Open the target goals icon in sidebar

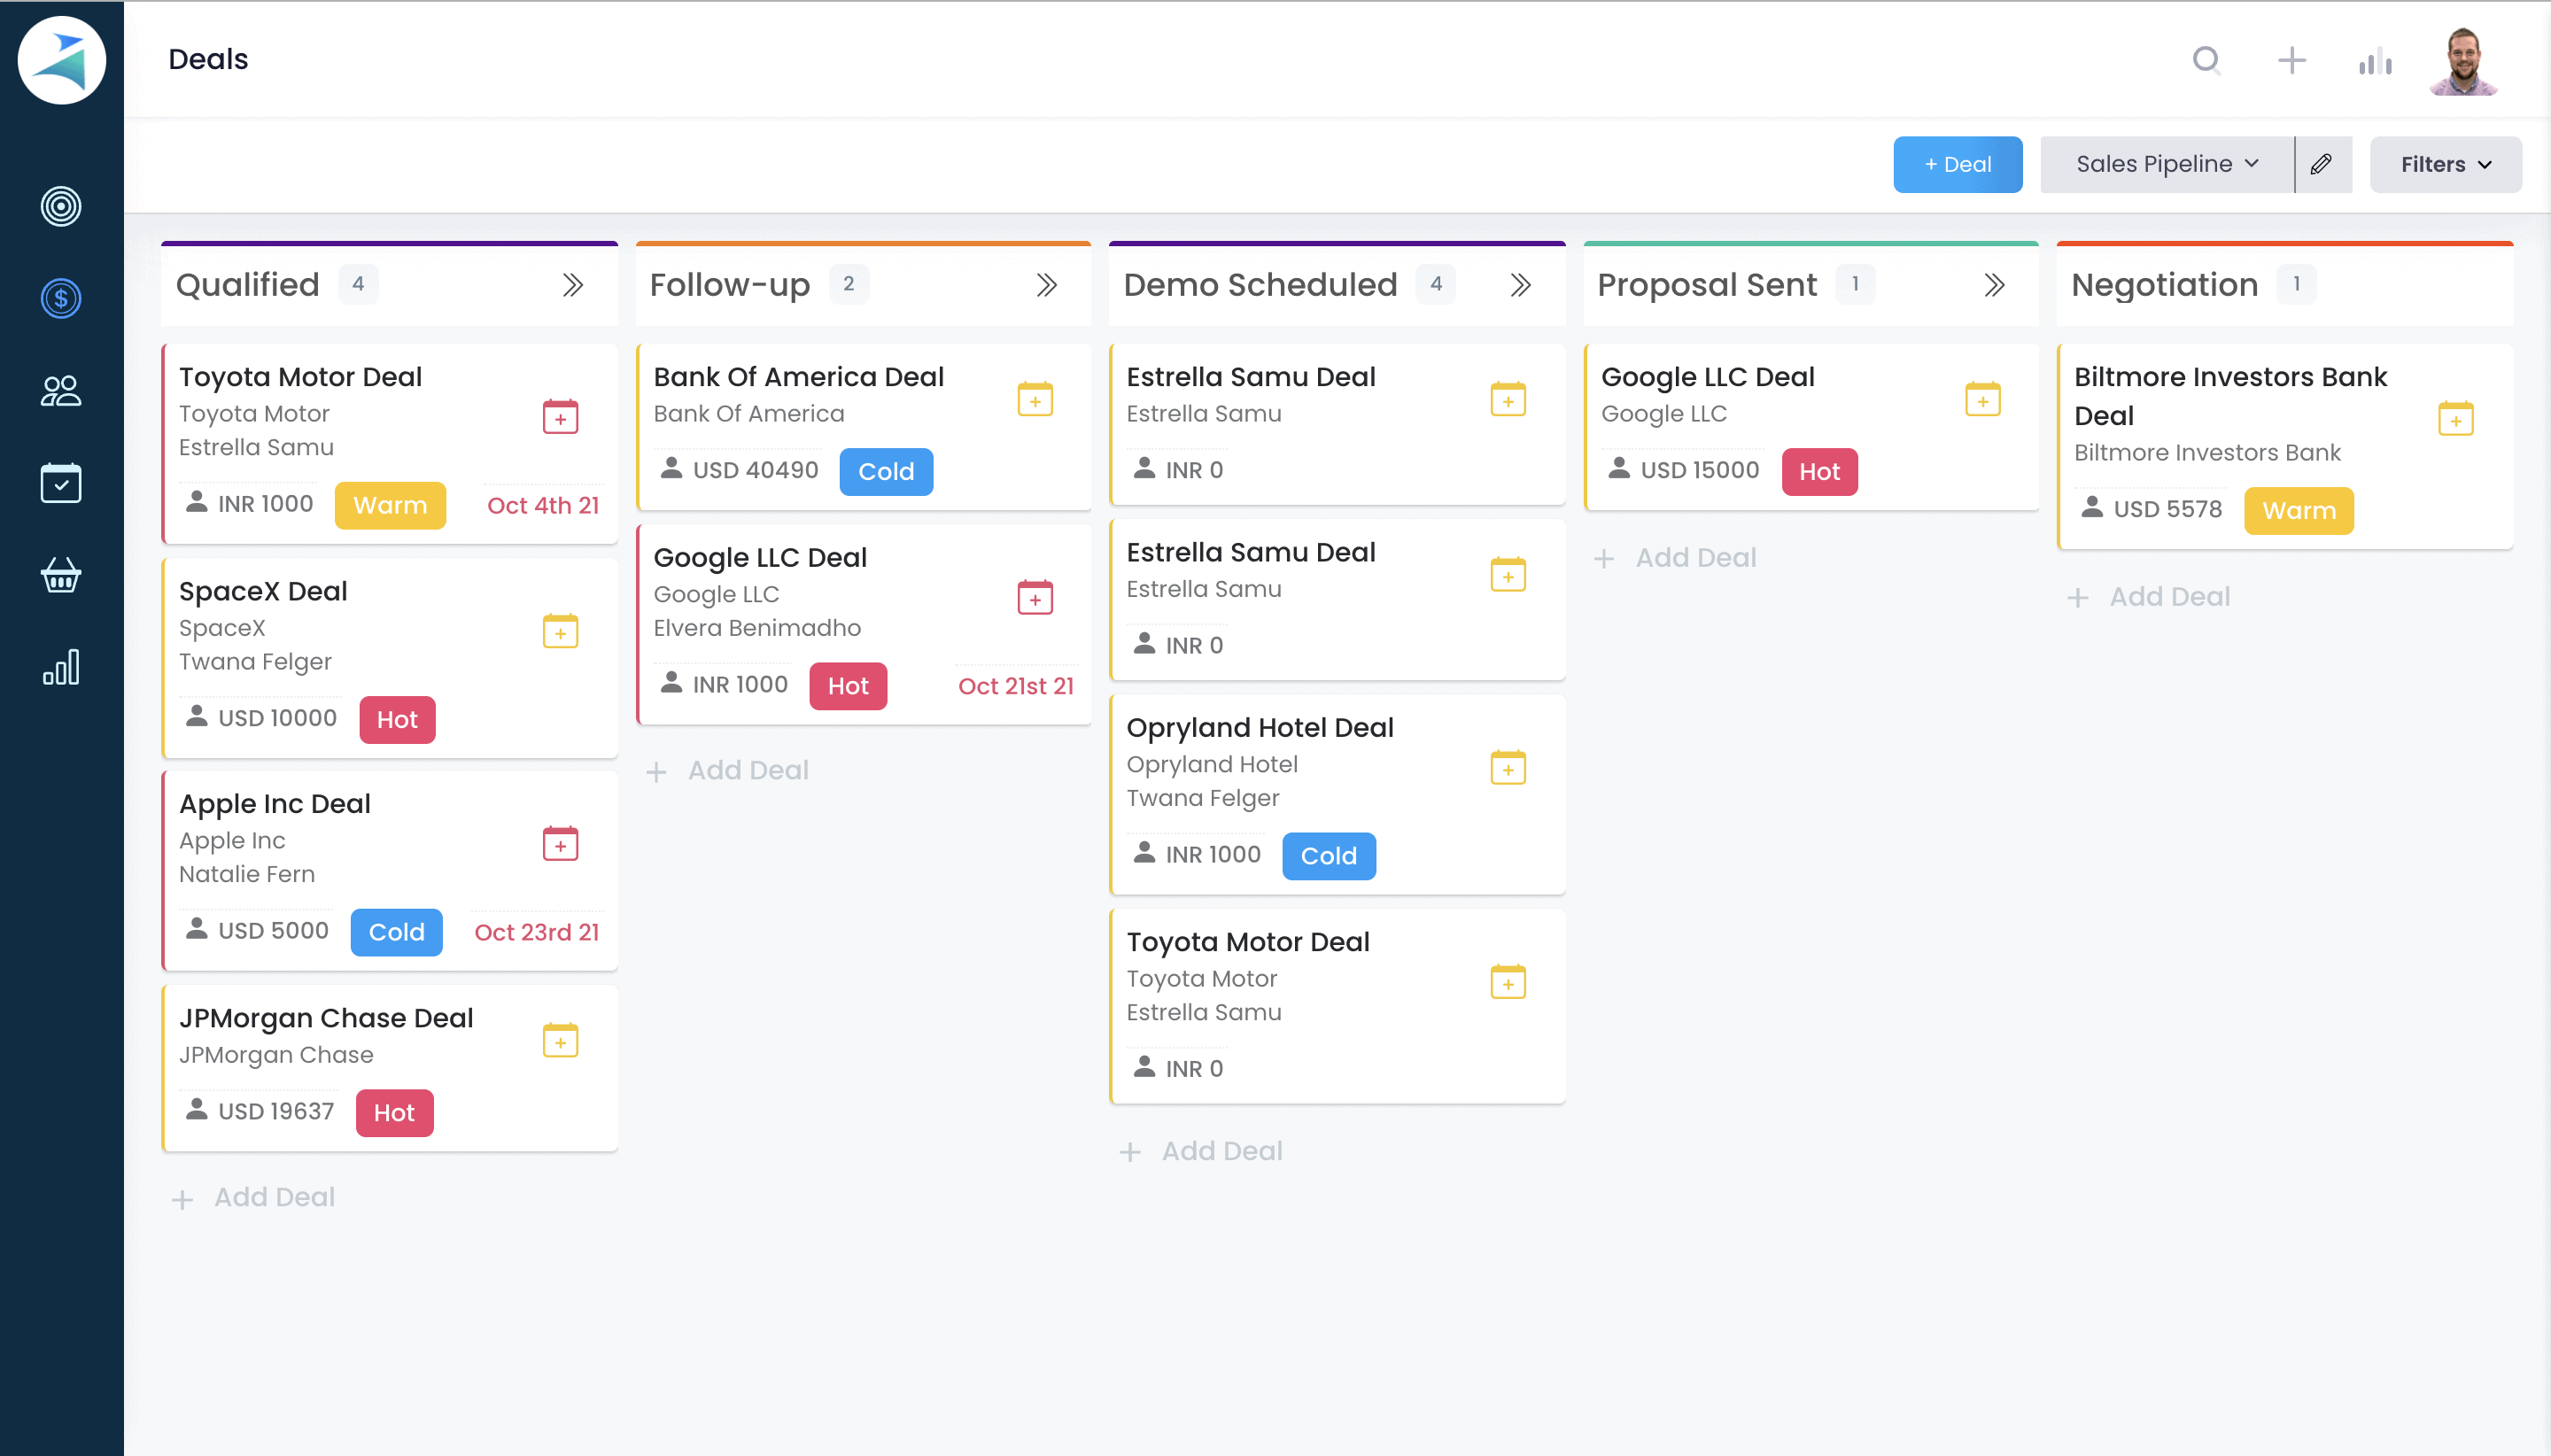tap(61, 206)
